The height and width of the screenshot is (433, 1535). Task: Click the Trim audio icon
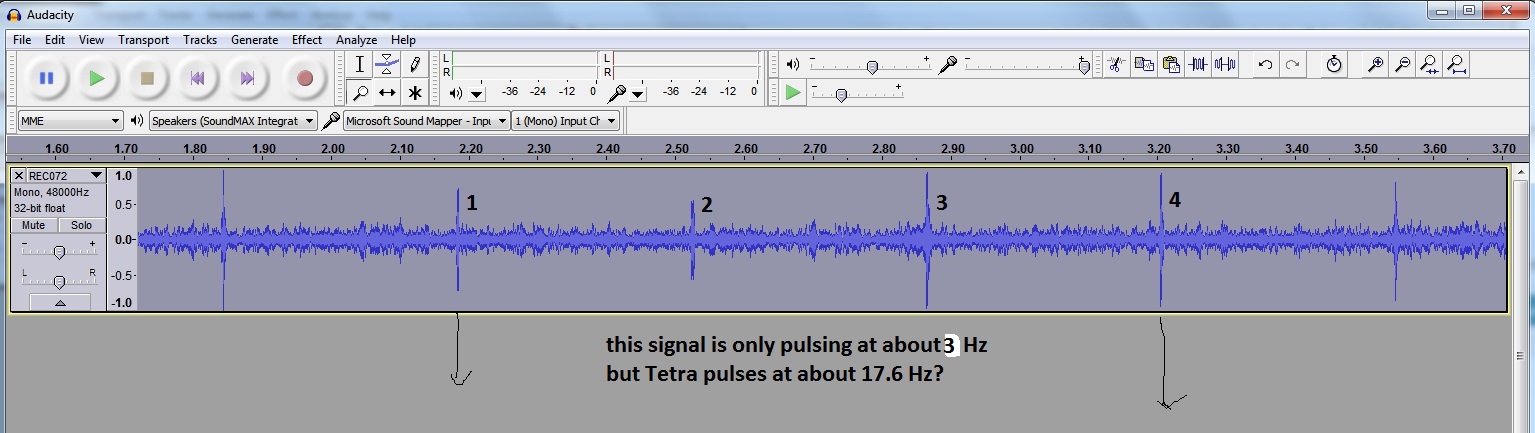pyautogui.click(x=1198, y=65)
